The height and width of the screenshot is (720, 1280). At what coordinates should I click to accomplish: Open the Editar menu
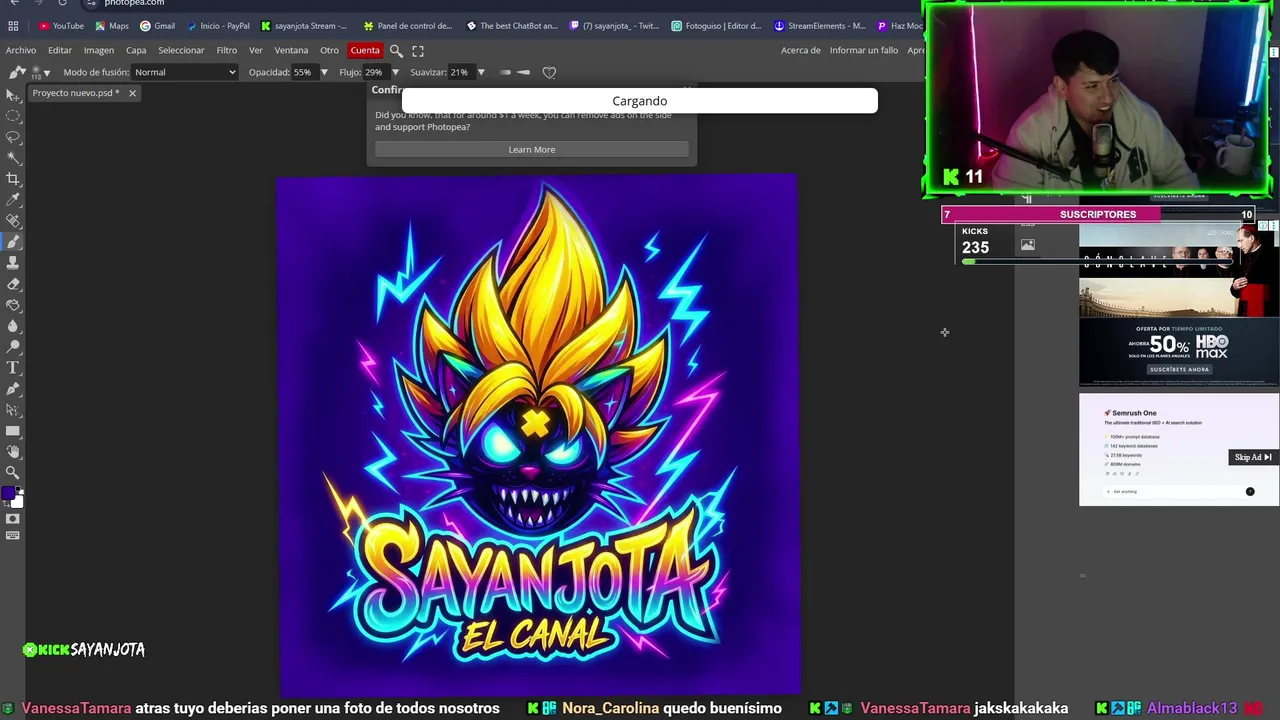(60, 51)
